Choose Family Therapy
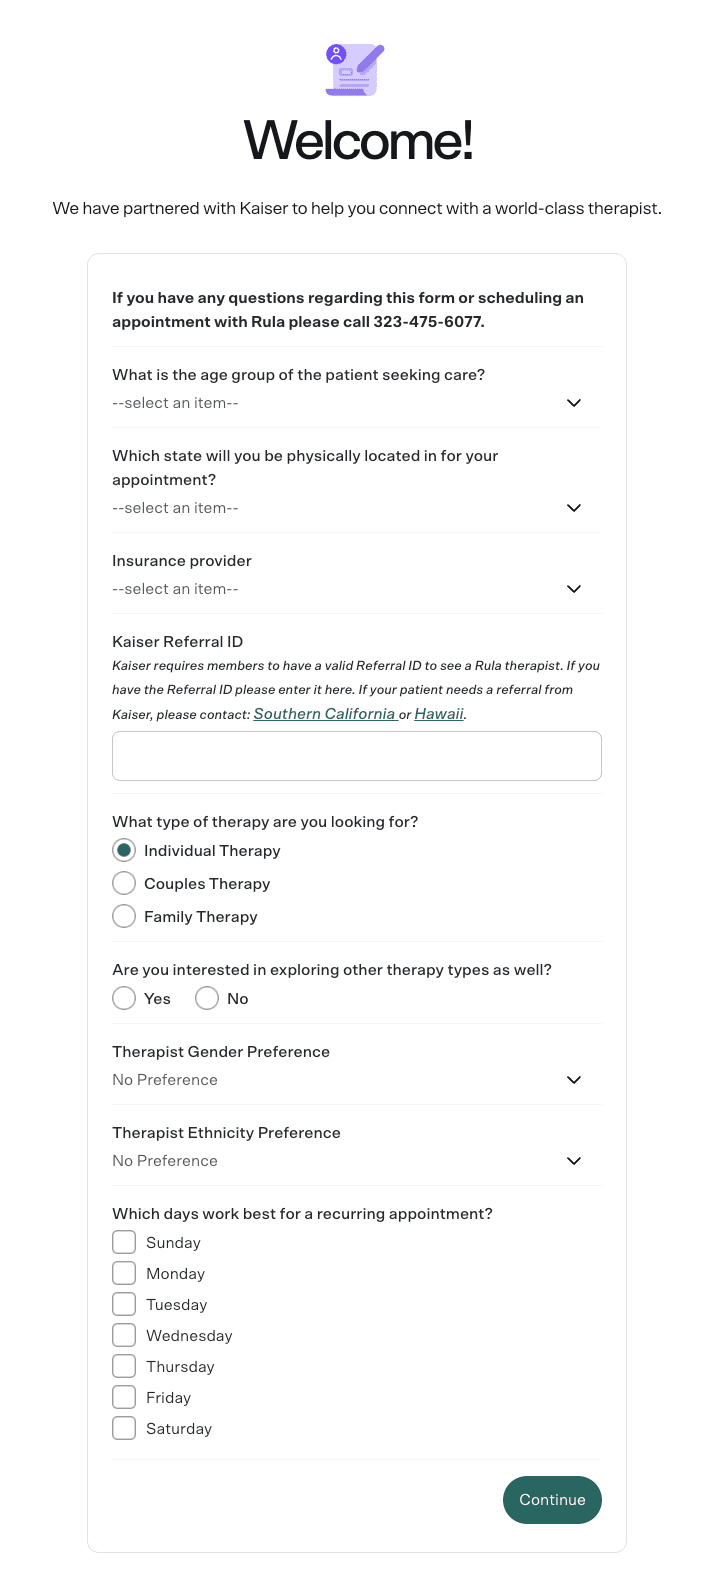 pos(123,916)
